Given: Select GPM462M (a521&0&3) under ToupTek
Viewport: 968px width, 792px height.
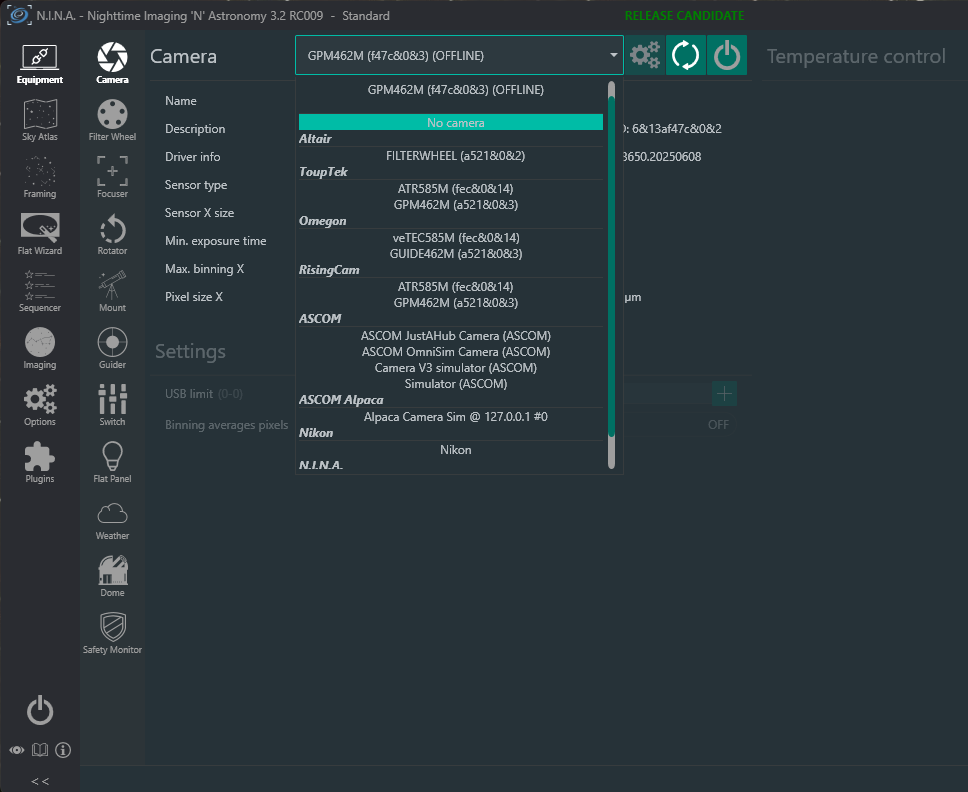Looking at the screenshot, I should click(x=456, y=205).
